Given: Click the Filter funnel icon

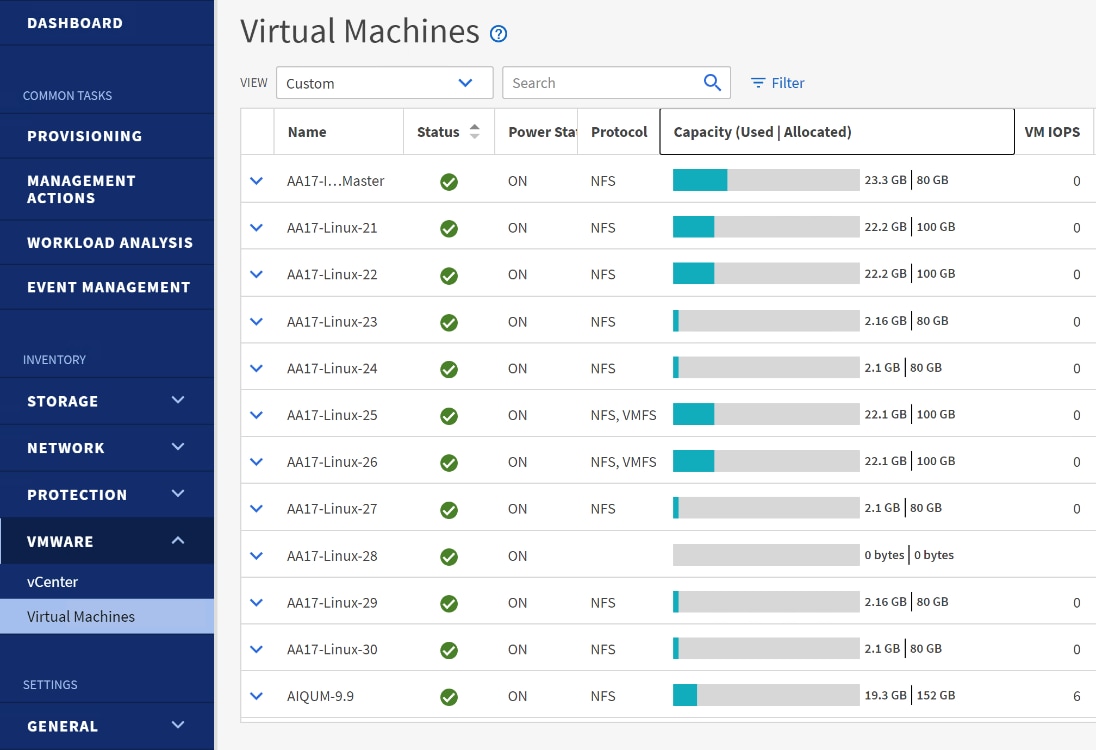Looking at the screenshot, I should 758,83.
